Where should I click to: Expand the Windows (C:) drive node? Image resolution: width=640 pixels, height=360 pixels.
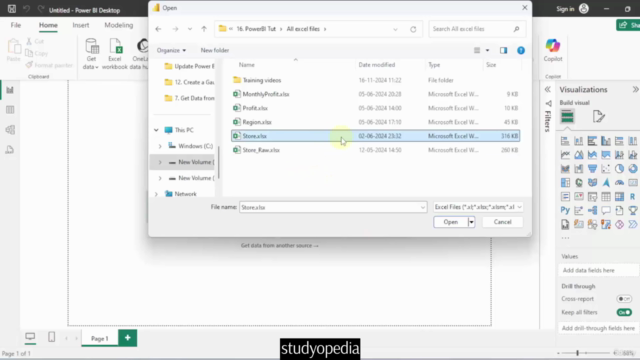point(160,146)
